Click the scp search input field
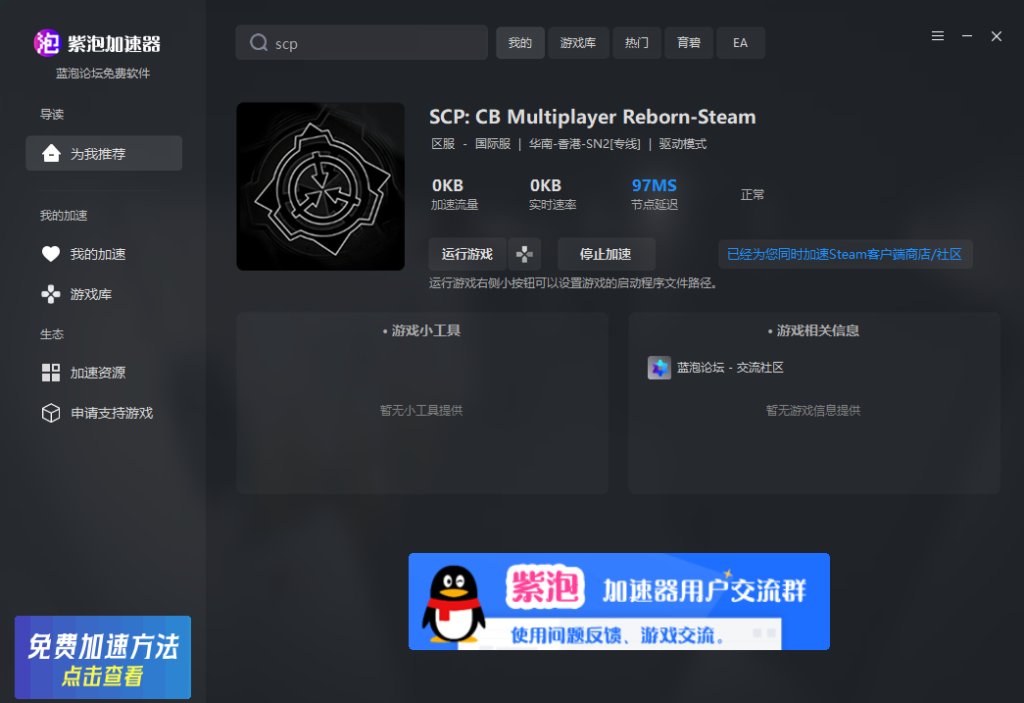Image resolution: width=1024 pixels, height=703 pixels. click(x=361, y=42)
